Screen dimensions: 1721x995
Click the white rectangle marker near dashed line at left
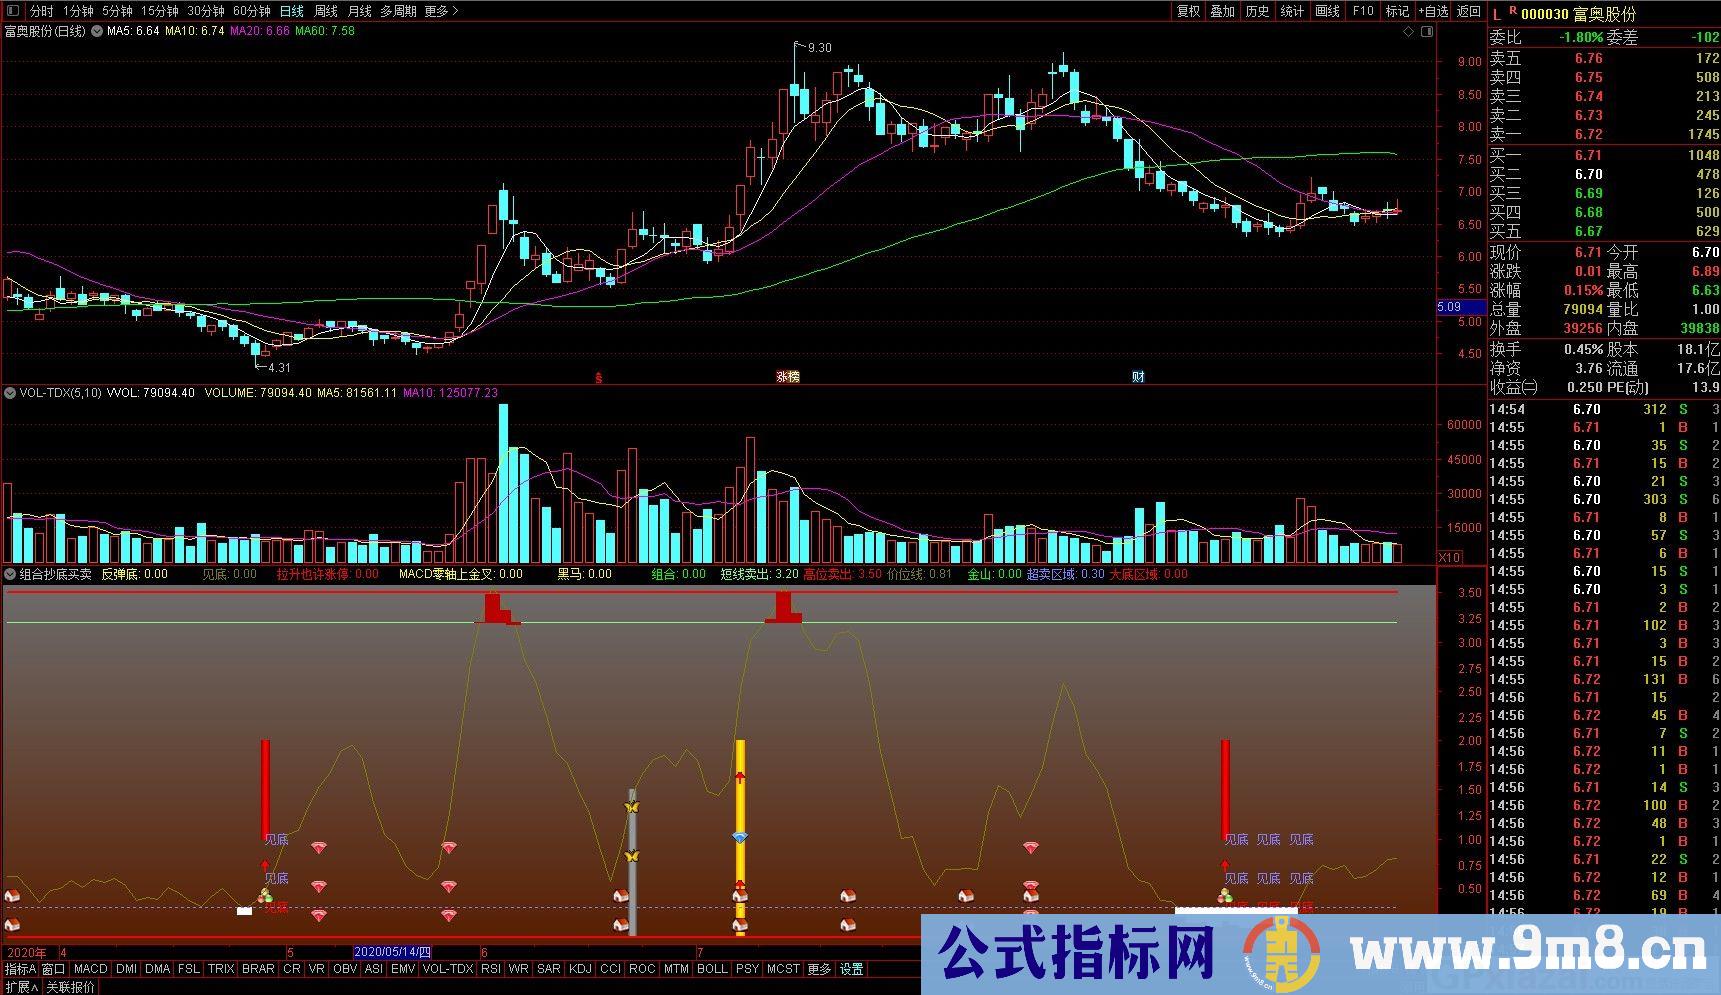click(x=244, y=911)
